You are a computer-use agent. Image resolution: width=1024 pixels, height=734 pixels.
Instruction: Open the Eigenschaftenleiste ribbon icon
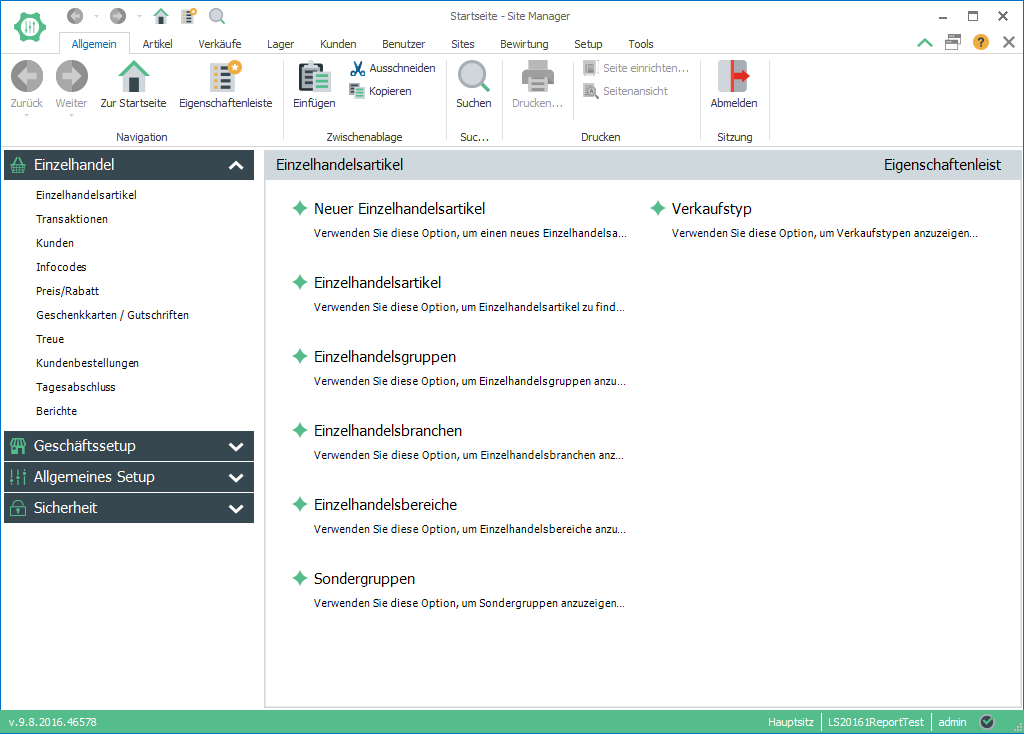225,77
